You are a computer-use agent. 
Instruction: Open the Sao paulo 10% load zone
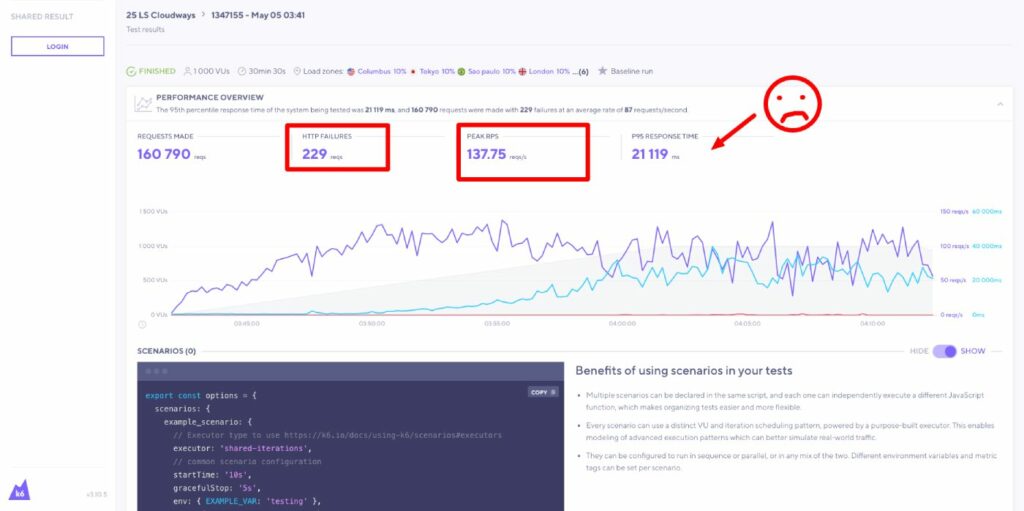point(492,71)
